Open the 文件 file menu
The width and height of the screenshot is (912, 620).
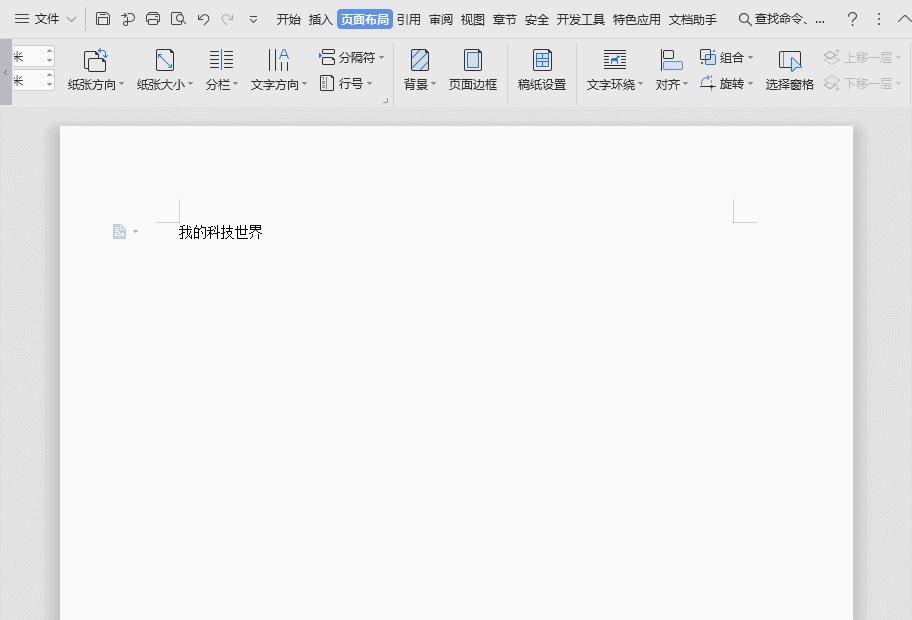(46, 19)
